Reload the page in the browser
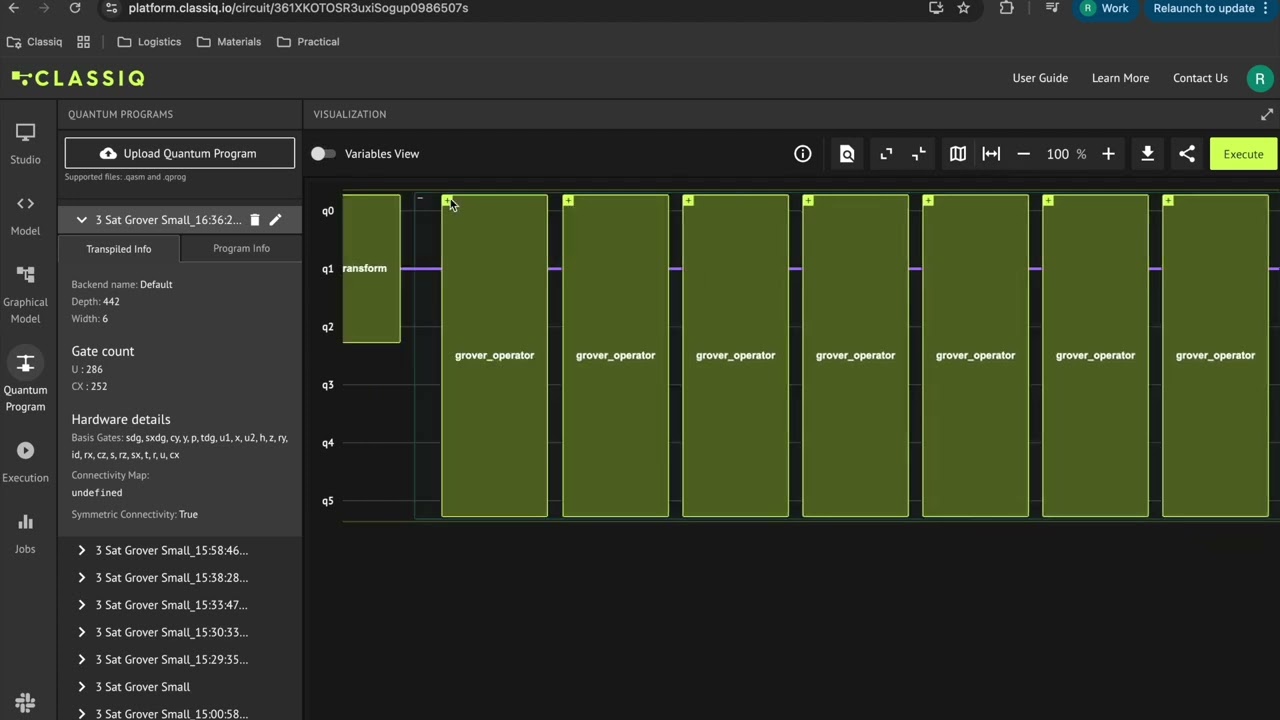 coord(75,8)
